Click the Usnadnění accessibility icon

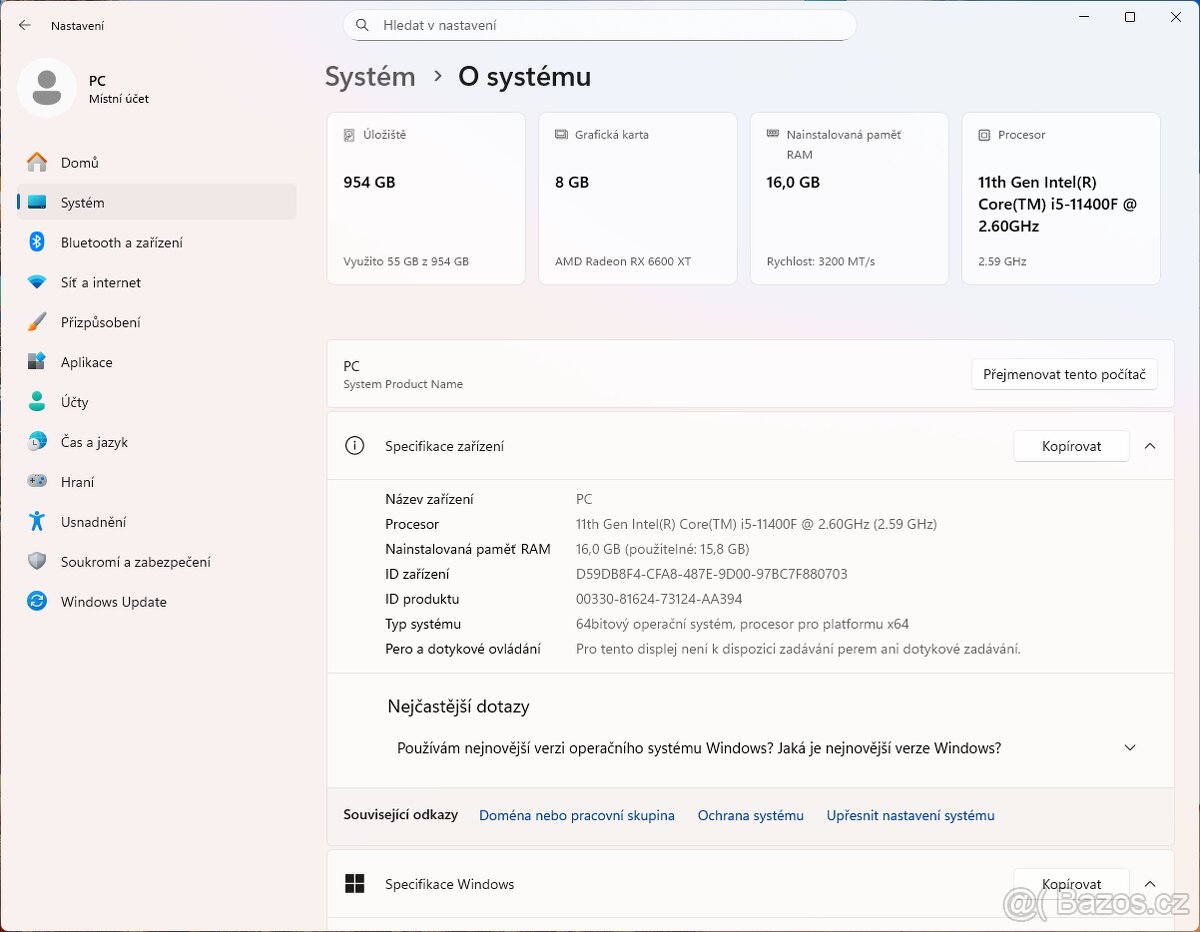click(x=37, y=521)
